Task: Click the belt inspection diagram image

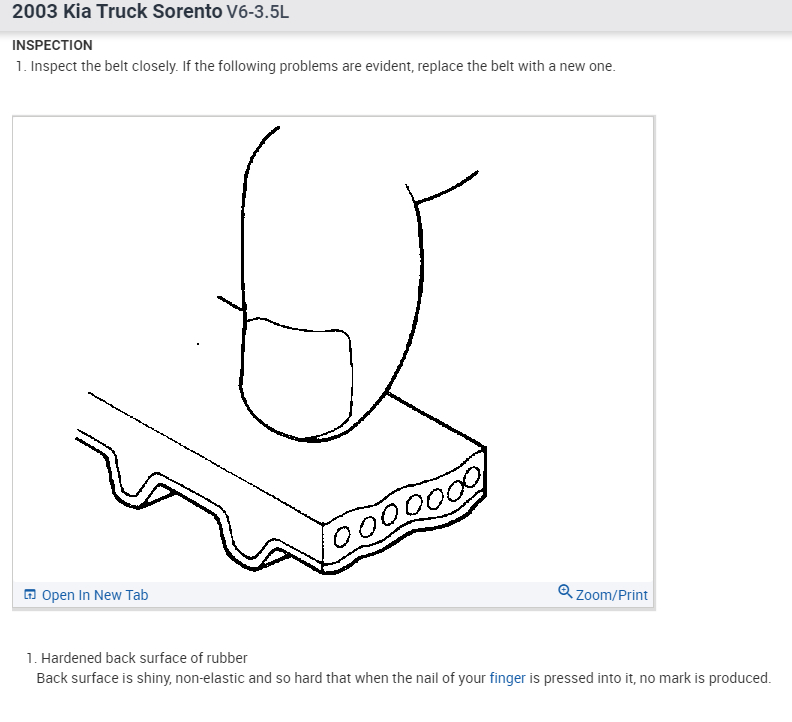Action: [333, 350]
